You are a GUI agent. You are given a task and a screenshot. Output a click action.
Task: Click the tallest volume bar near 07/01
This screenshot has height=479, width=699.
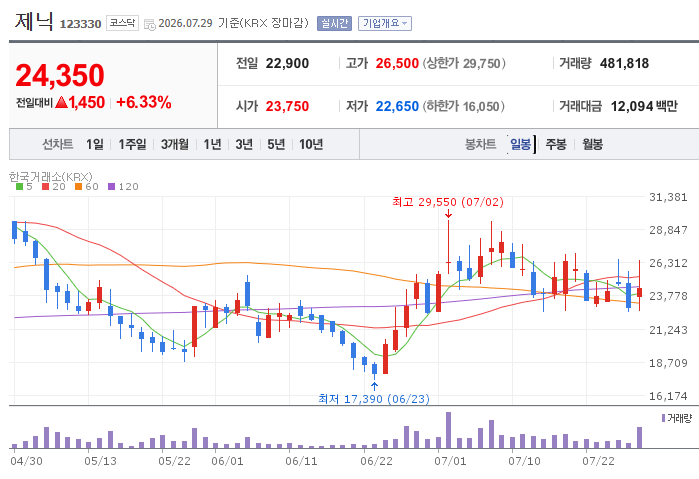click(448, 430)
